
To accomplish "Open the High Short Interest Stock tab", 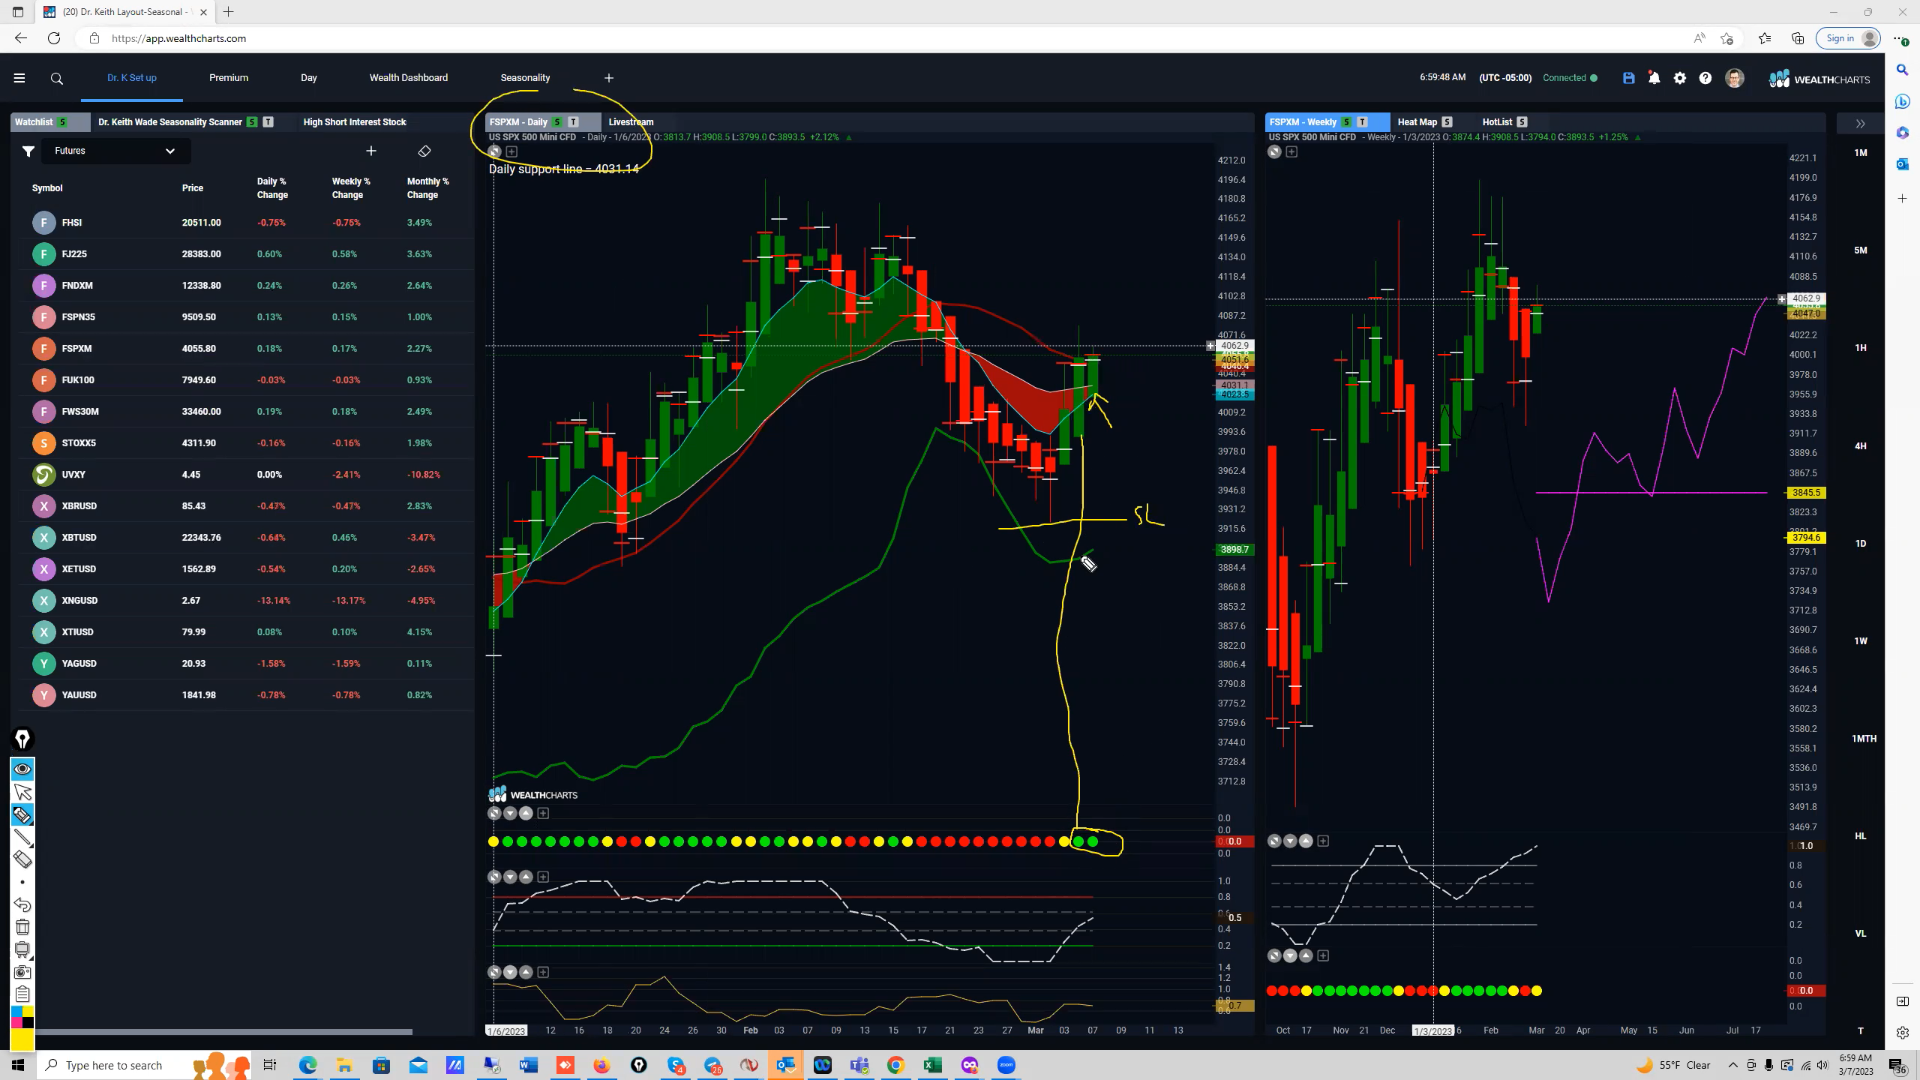I will pos(354,122).
